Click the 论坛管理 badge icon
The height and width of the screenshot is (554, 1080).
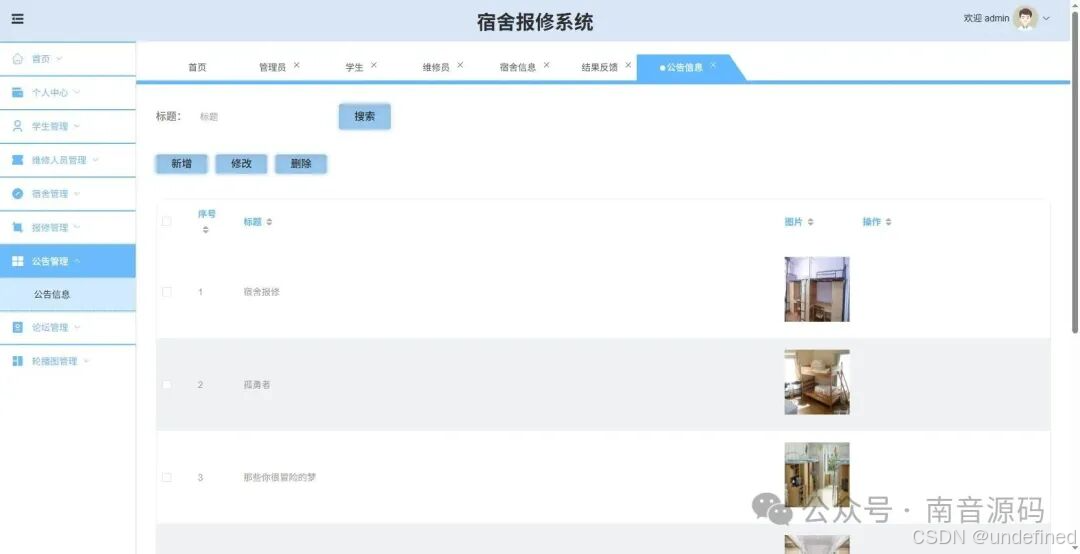pyautogui.click(x=18, y=327)
